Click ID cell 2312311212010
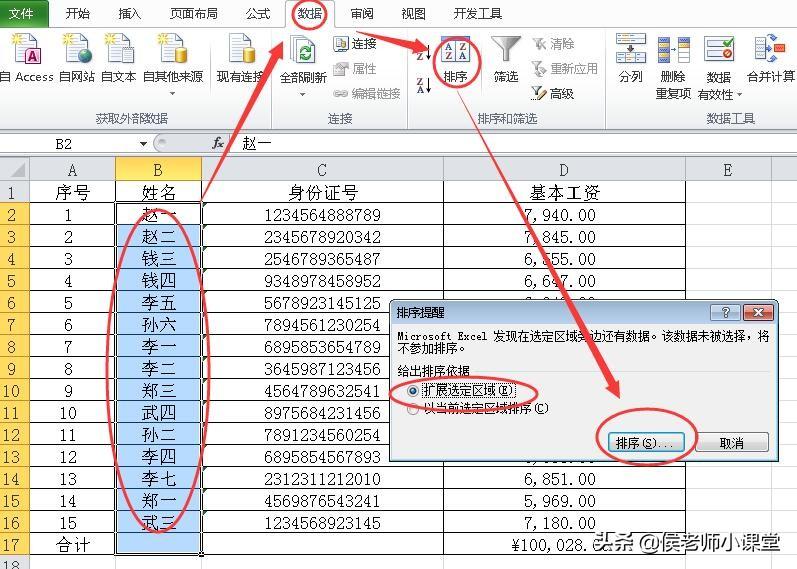797x569 pixels. click(322, 478)
